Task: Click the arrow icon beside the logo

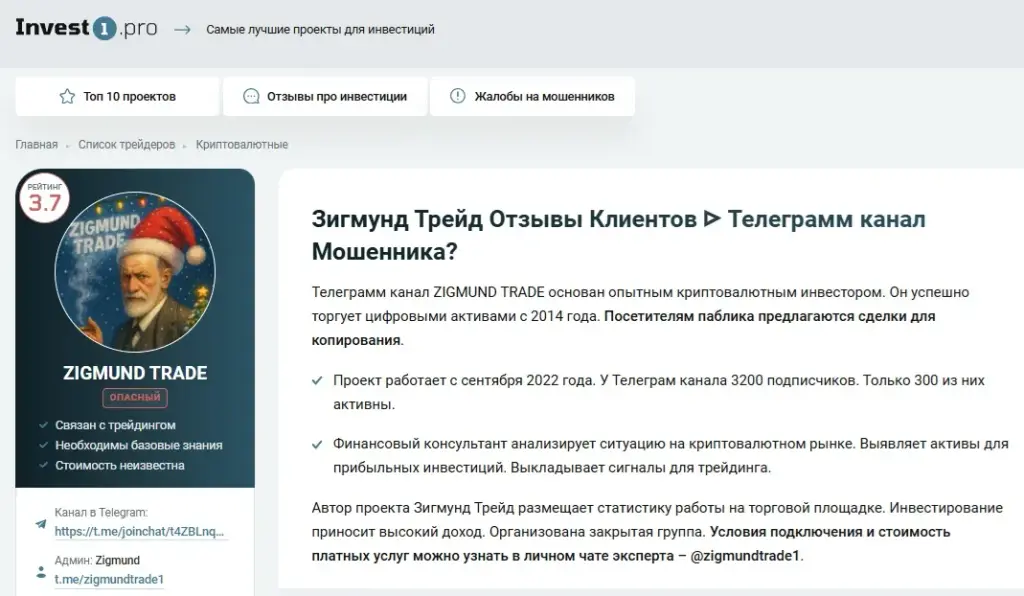Action: (x=182, y=29)
